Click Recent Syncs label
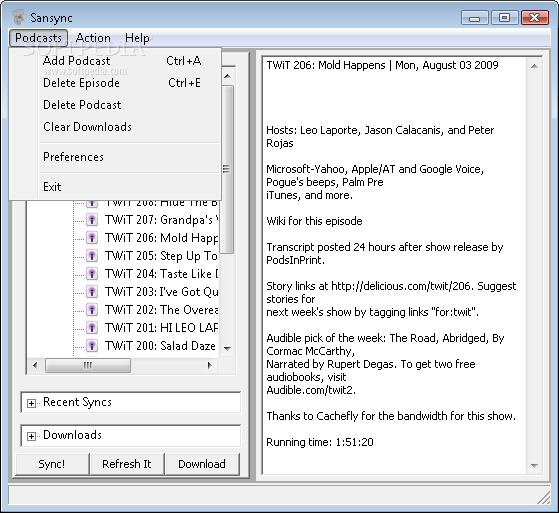Viewport: 559px width, 513px height. 77,402
